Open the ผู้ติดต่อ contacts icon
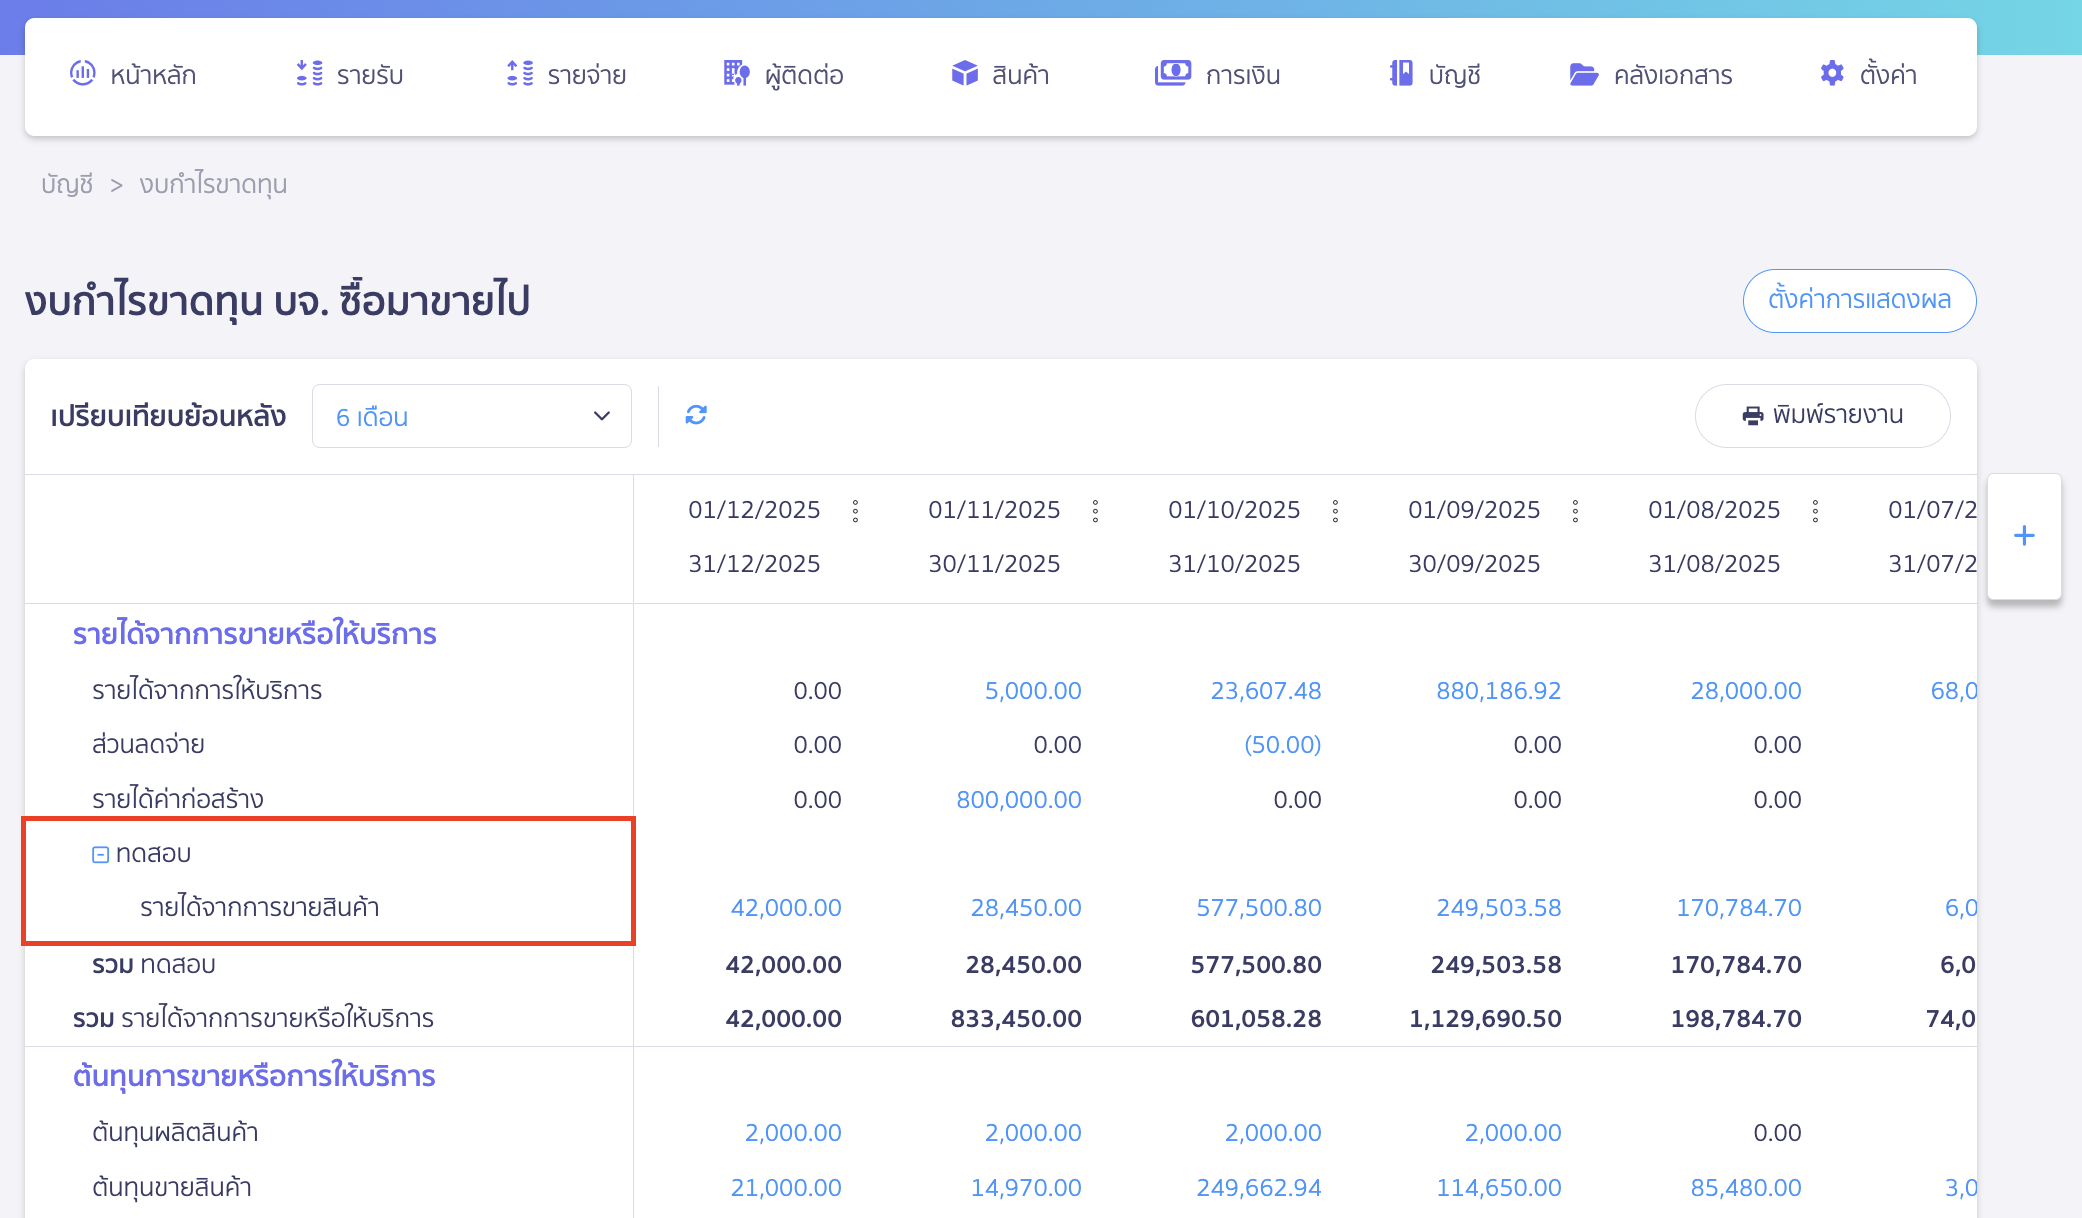 point(735,73)
